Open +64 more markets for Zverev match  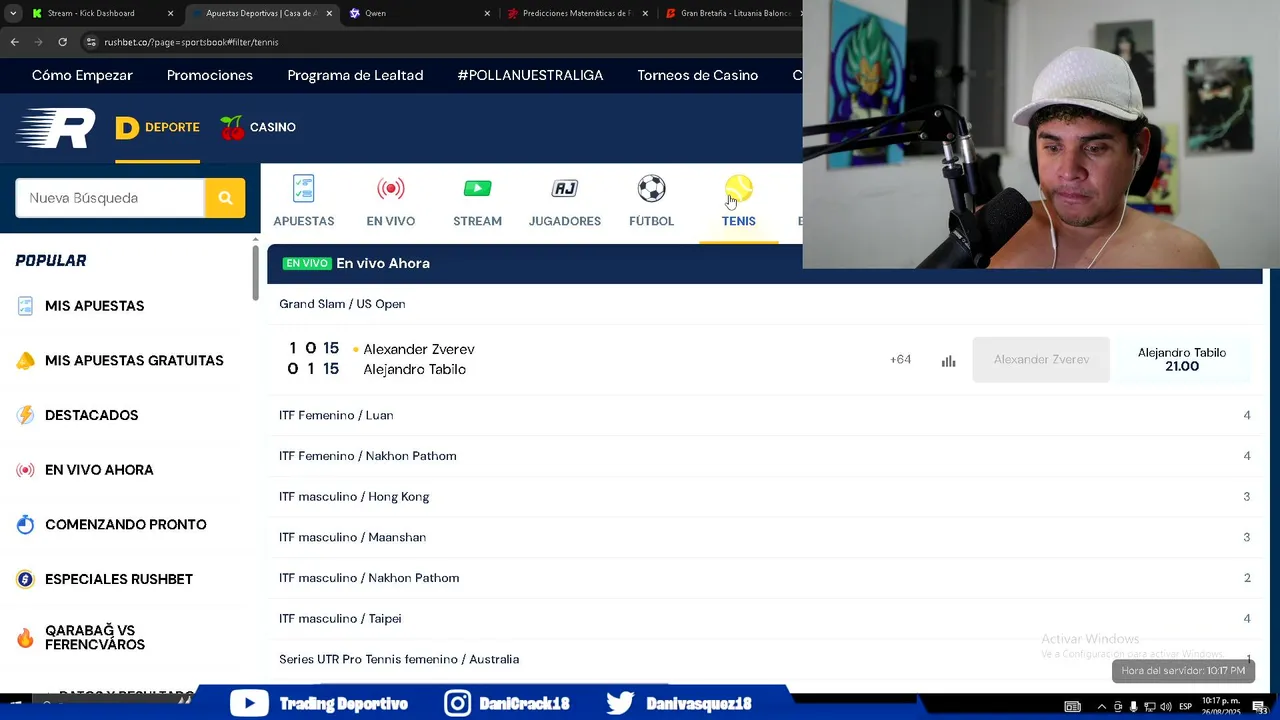click(900, 360)
